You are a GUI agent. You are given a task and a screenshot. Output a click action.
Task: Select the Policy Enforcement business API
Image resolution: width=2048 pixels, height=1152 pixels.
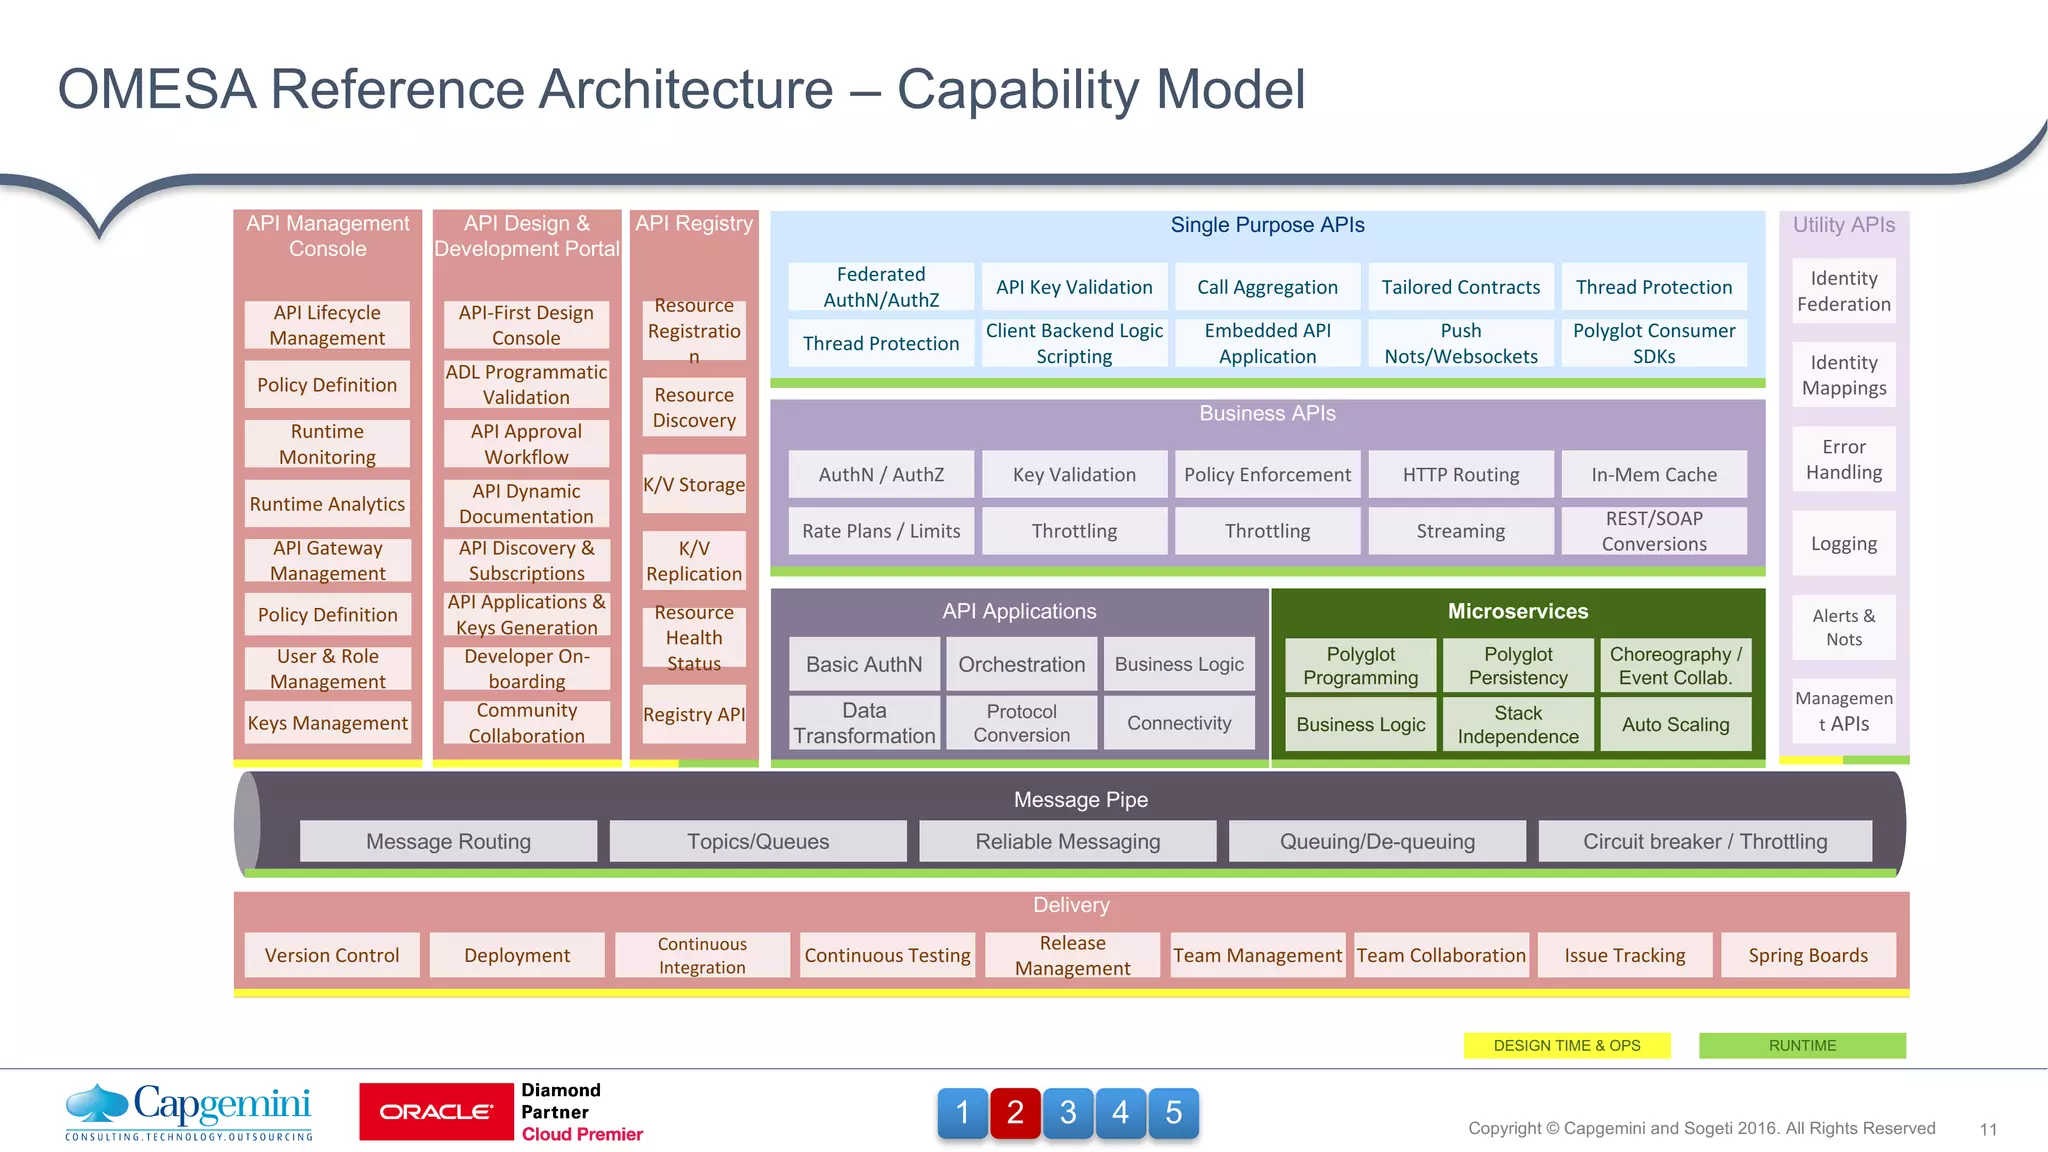click(x=1267, y=475)
